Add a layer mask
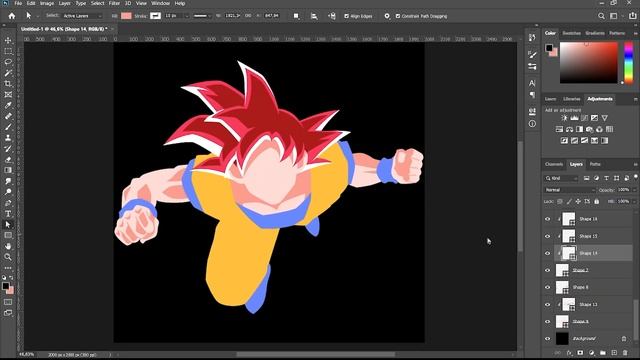Screen dimensions: 640x360 [580, 353]
